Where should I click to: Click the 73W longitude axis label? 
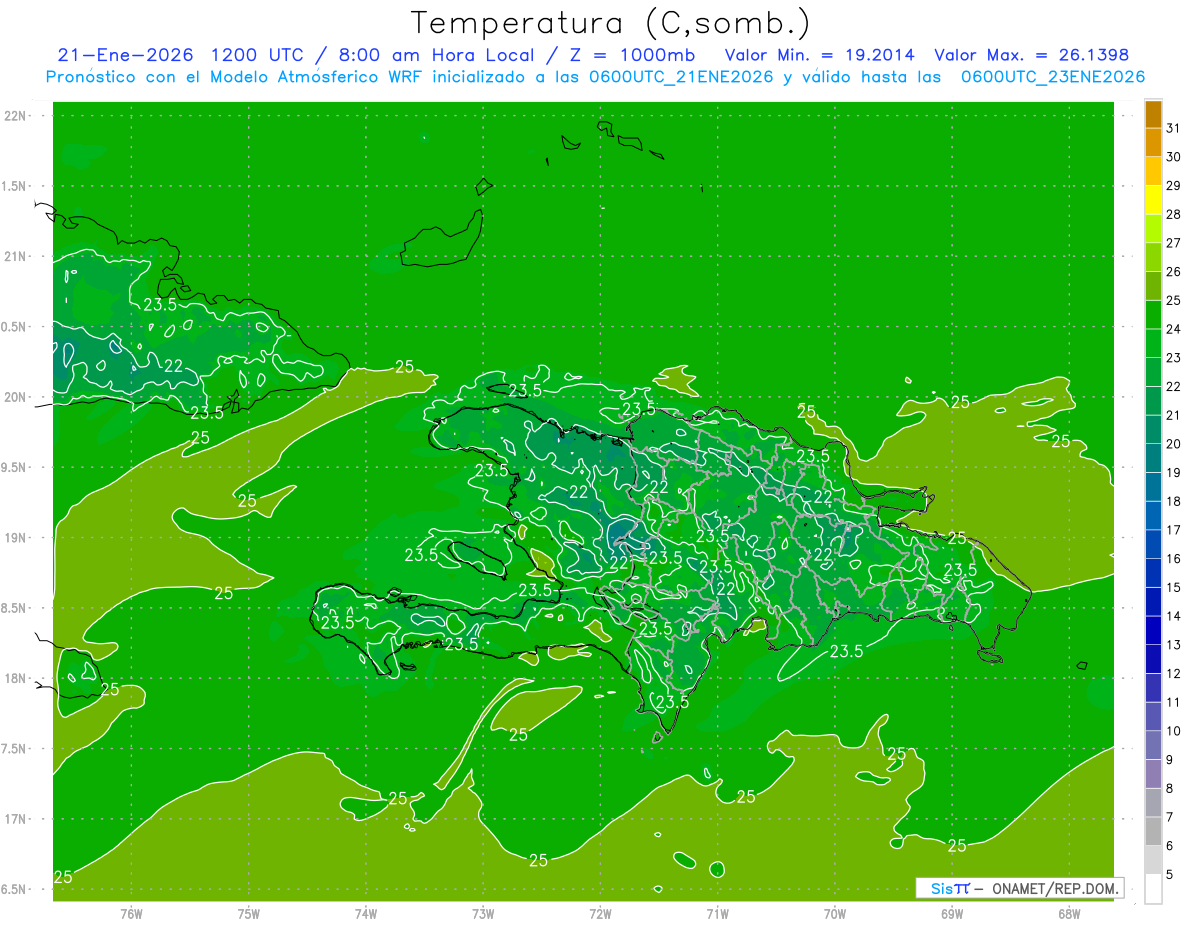[x=483, y=914]
